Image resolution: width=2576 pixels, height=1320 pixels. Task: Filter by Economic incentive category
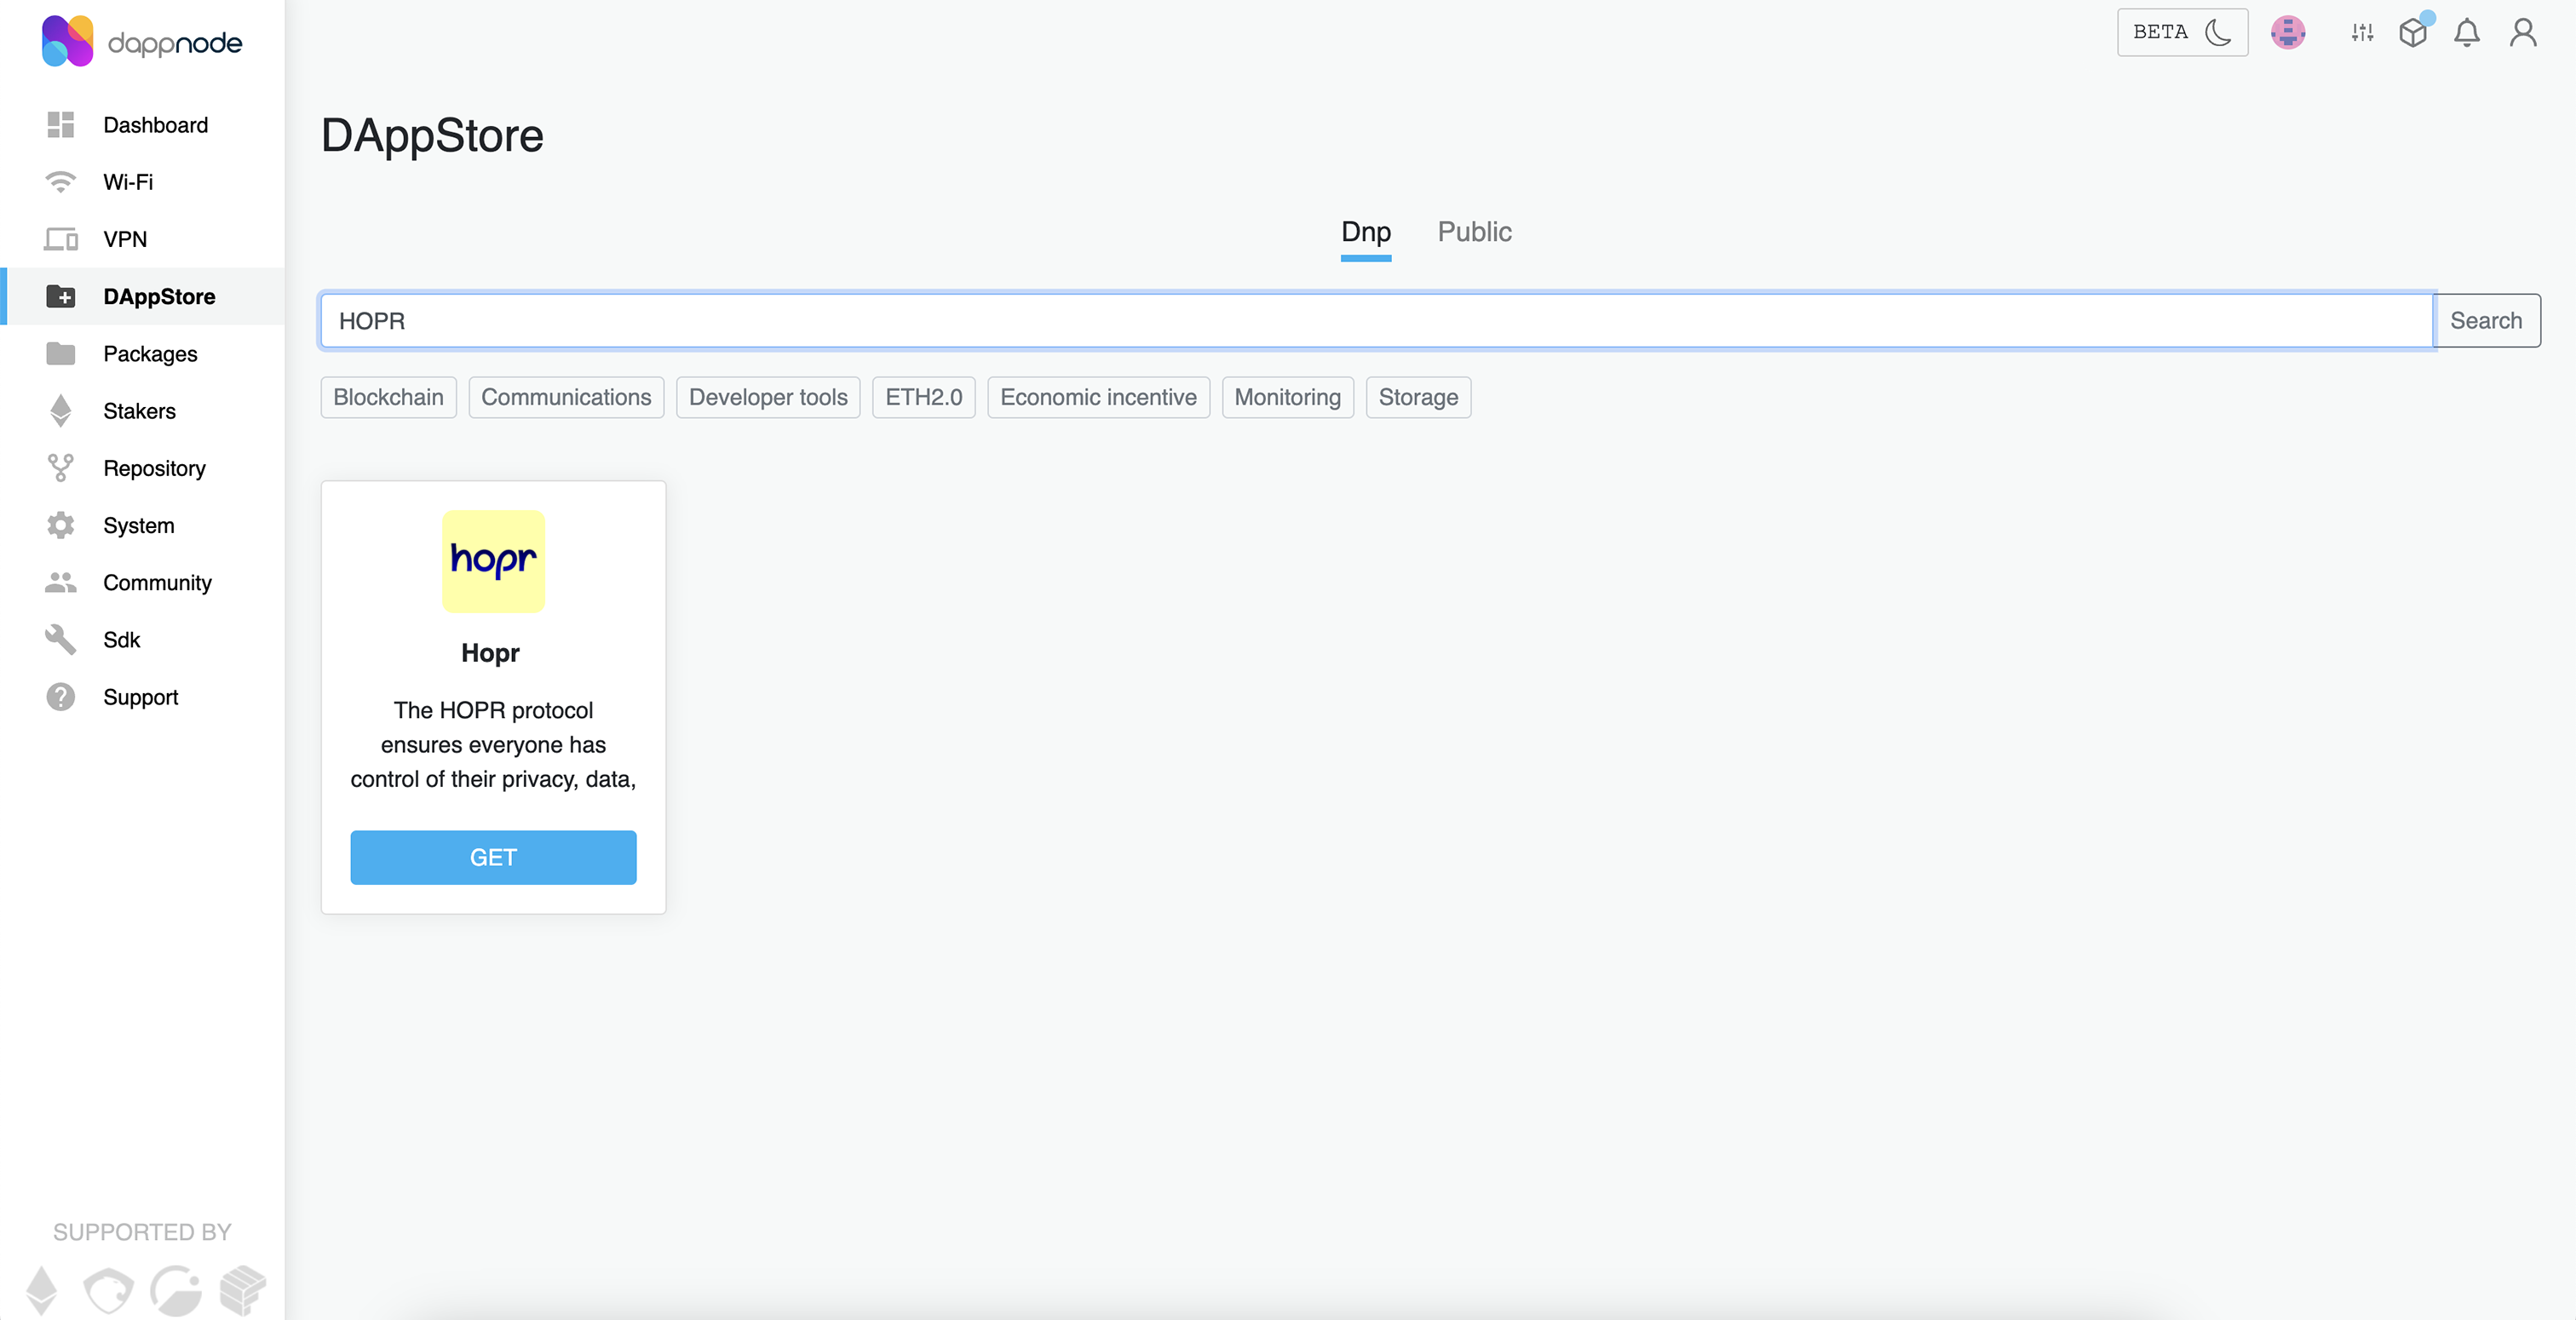tap(1098, 397)
